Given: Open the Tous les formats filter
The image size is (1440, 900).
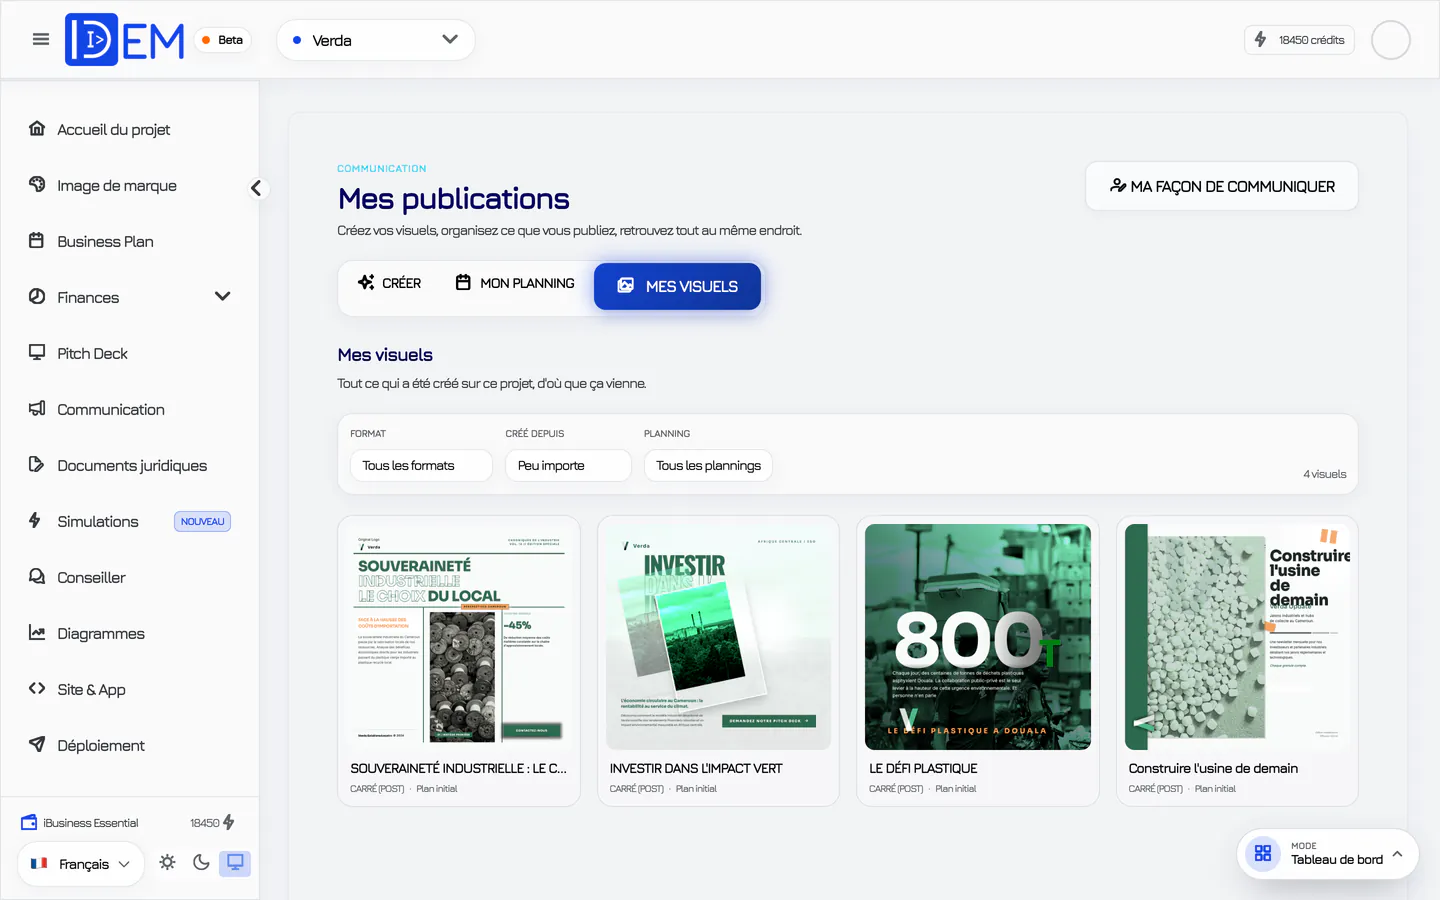Looking at the screenshot, I should [x=421, y=465].
